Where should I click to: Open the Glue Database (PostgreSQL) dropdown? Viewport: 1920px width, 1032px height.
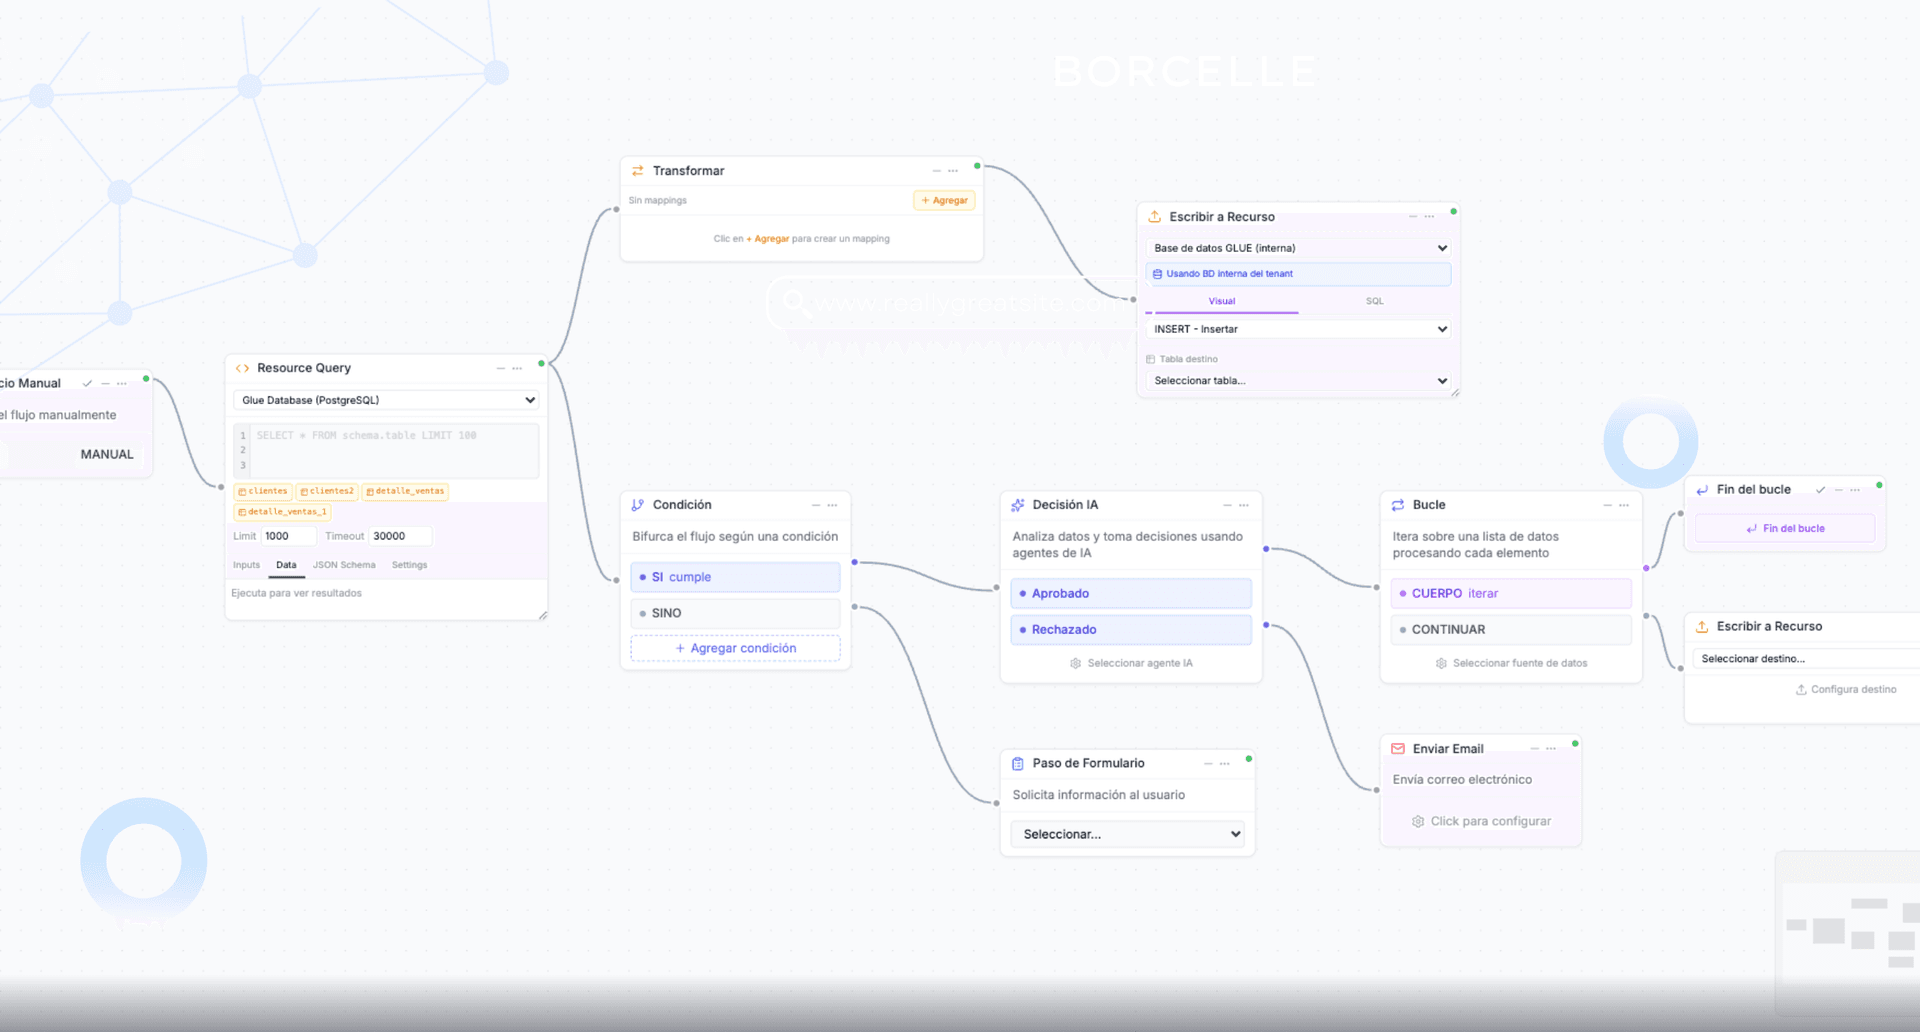385,400
